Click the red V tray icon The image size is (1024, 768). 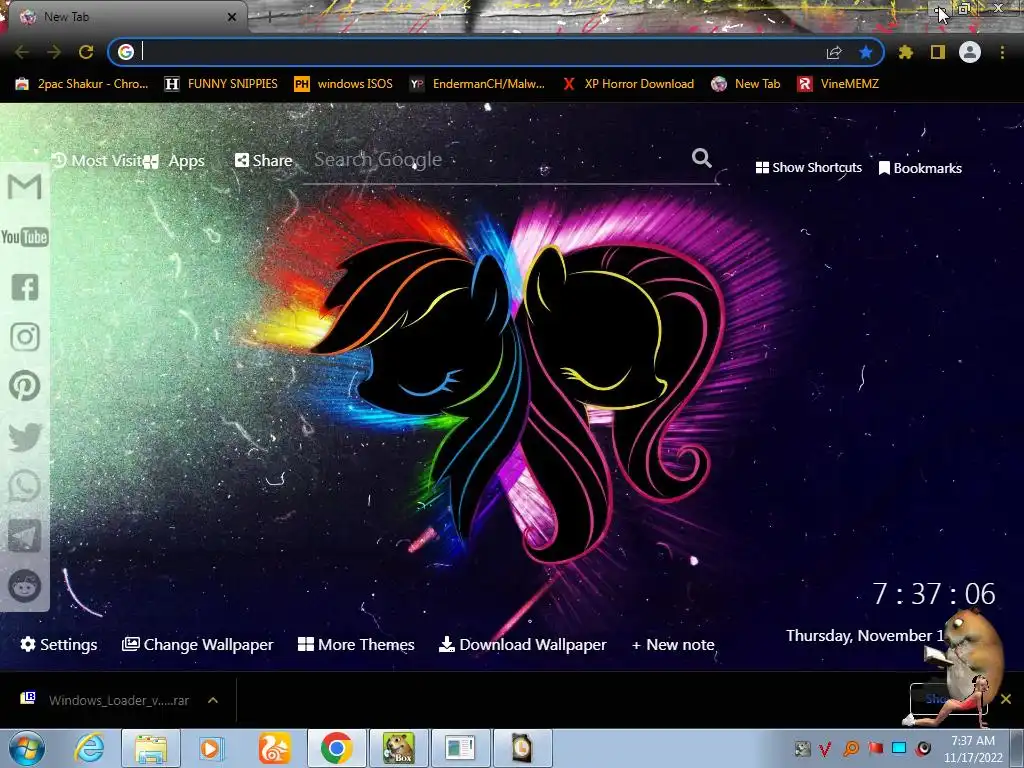coord(825,749)
